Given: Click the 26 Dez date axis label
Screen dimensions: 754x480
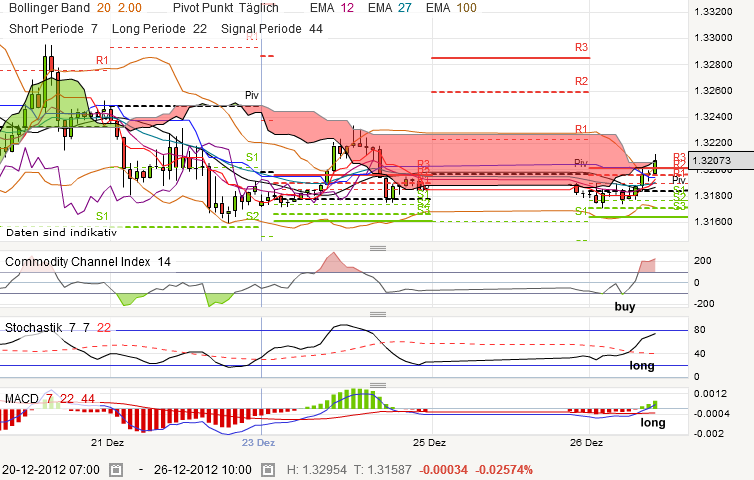Looking at the screenshot, I should pyautogui.click(x=586, y=442).
